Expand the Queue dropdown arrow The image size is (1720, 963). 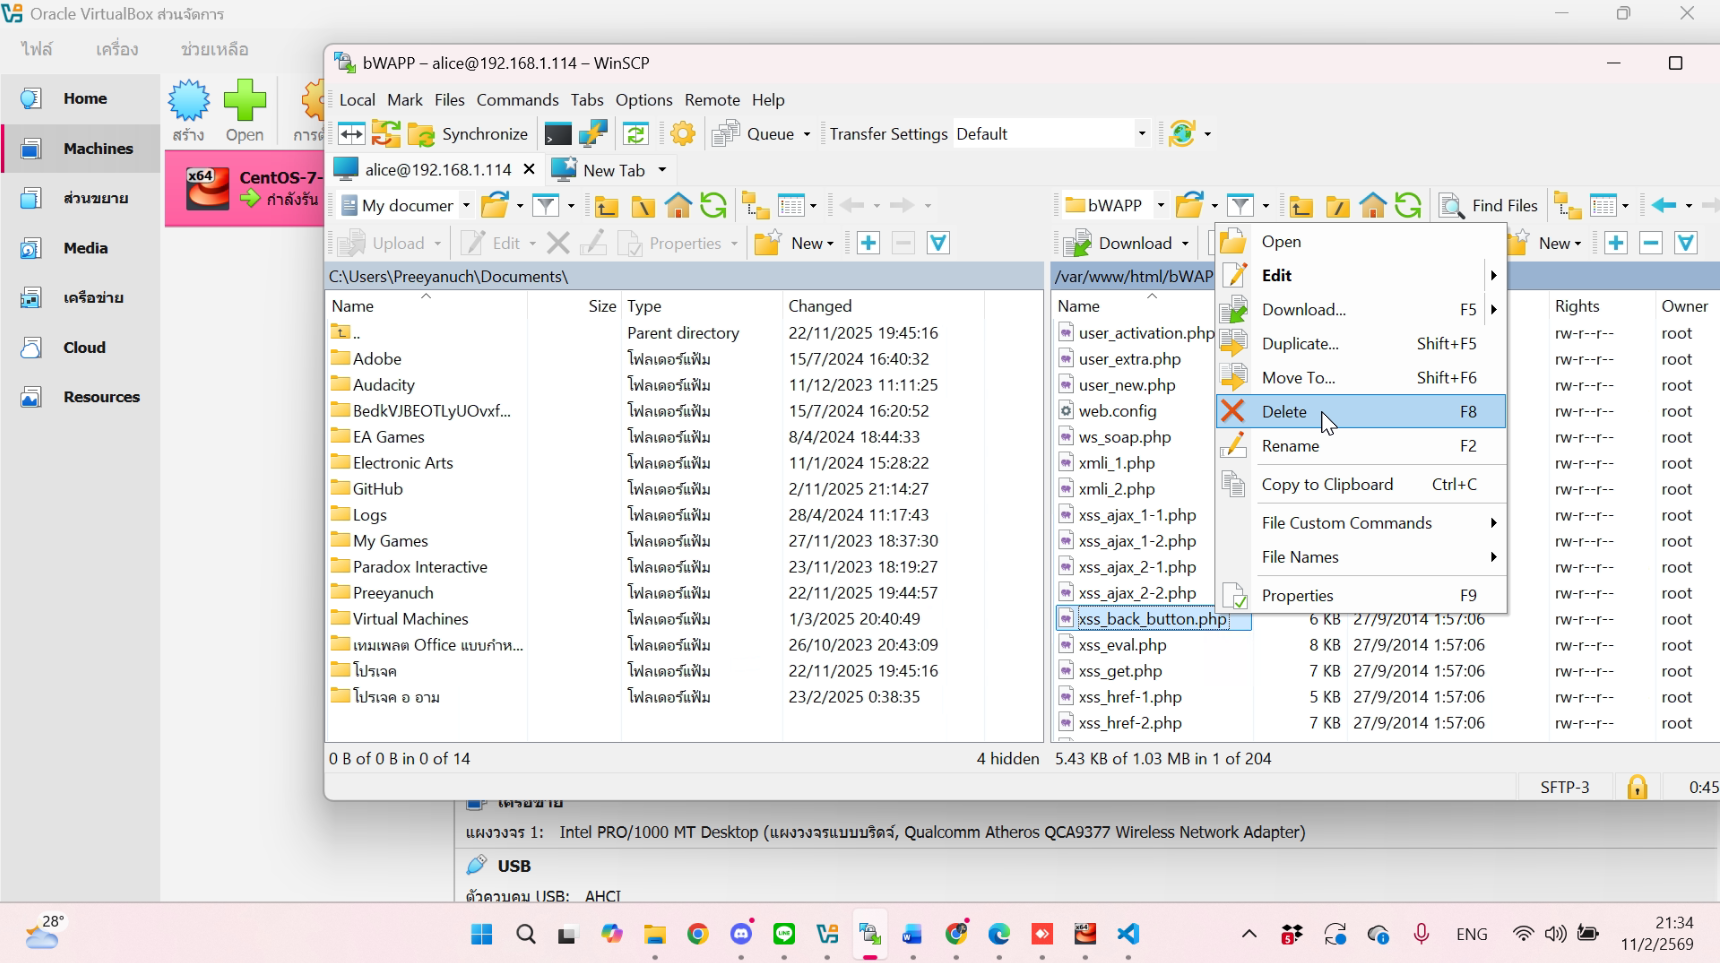806,134
